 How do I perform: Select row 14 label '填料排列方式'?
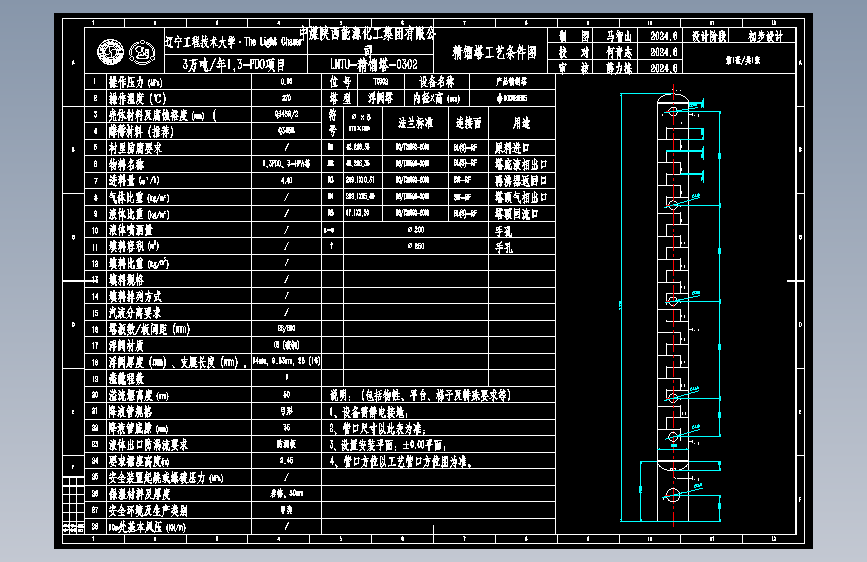click(x=135, y=296)
